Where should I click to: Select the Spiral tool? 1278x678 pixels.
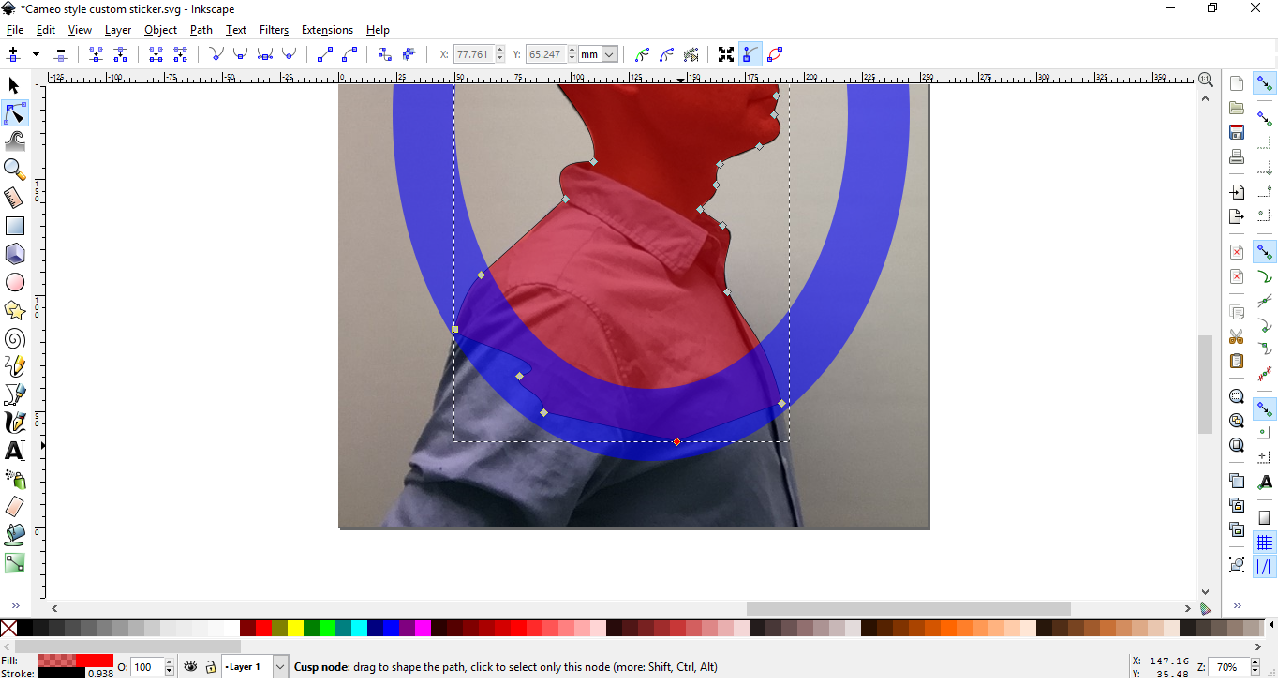14,338
